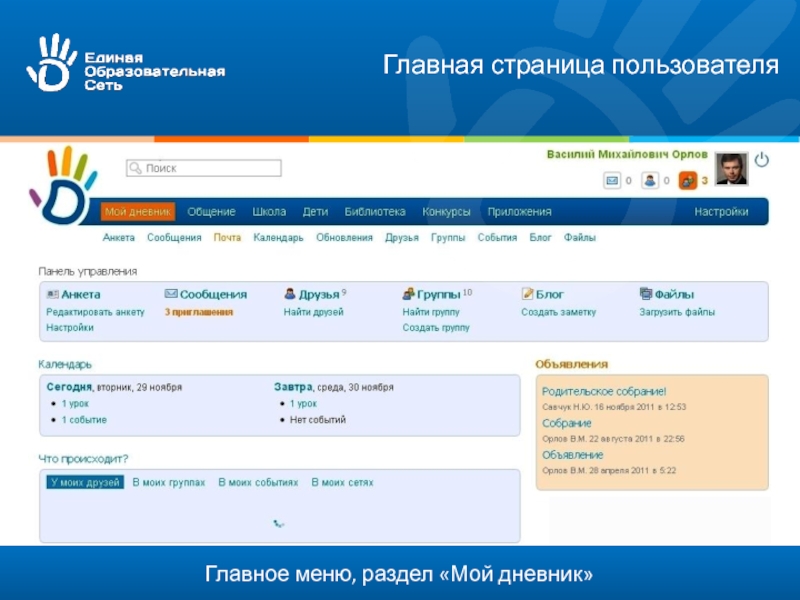Viewport: 800px width, 600px height.
Task: Switch to the В моих группах tab
Action: coord(169,482)
